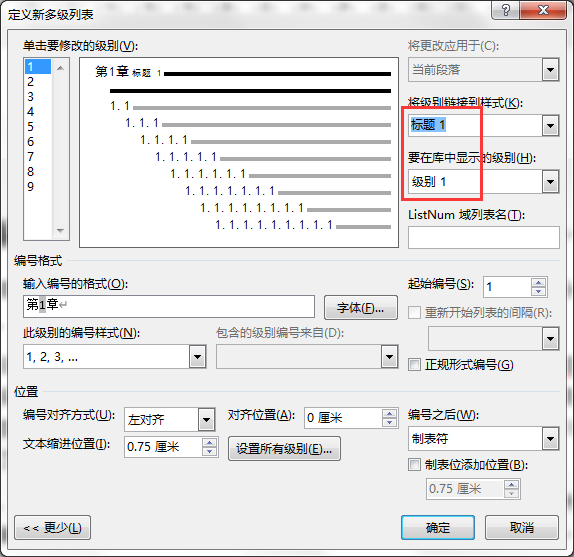Select level 4 in the level list
The image size is (574, 557).
pyautogui.click(x=38, y=112)
